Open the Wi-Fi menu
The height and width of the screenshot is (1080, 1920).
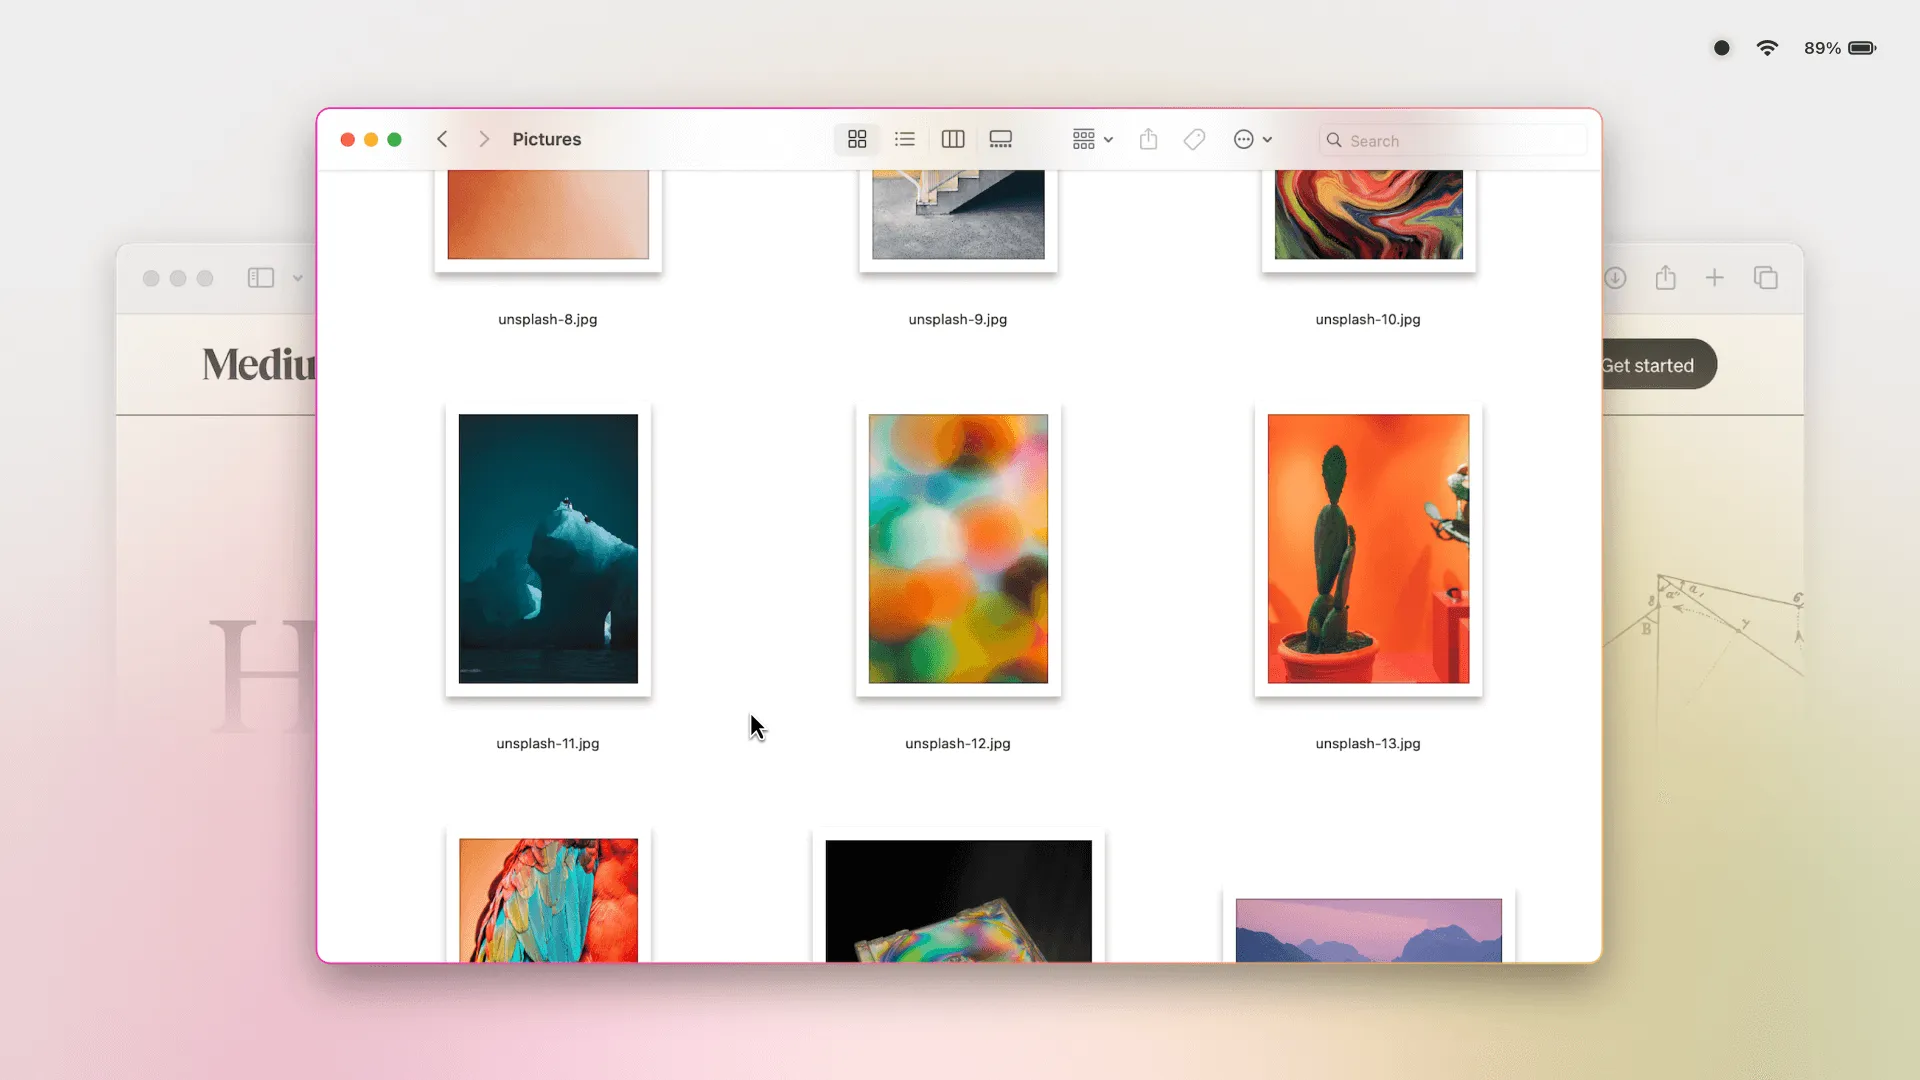tap(1768, 47)
